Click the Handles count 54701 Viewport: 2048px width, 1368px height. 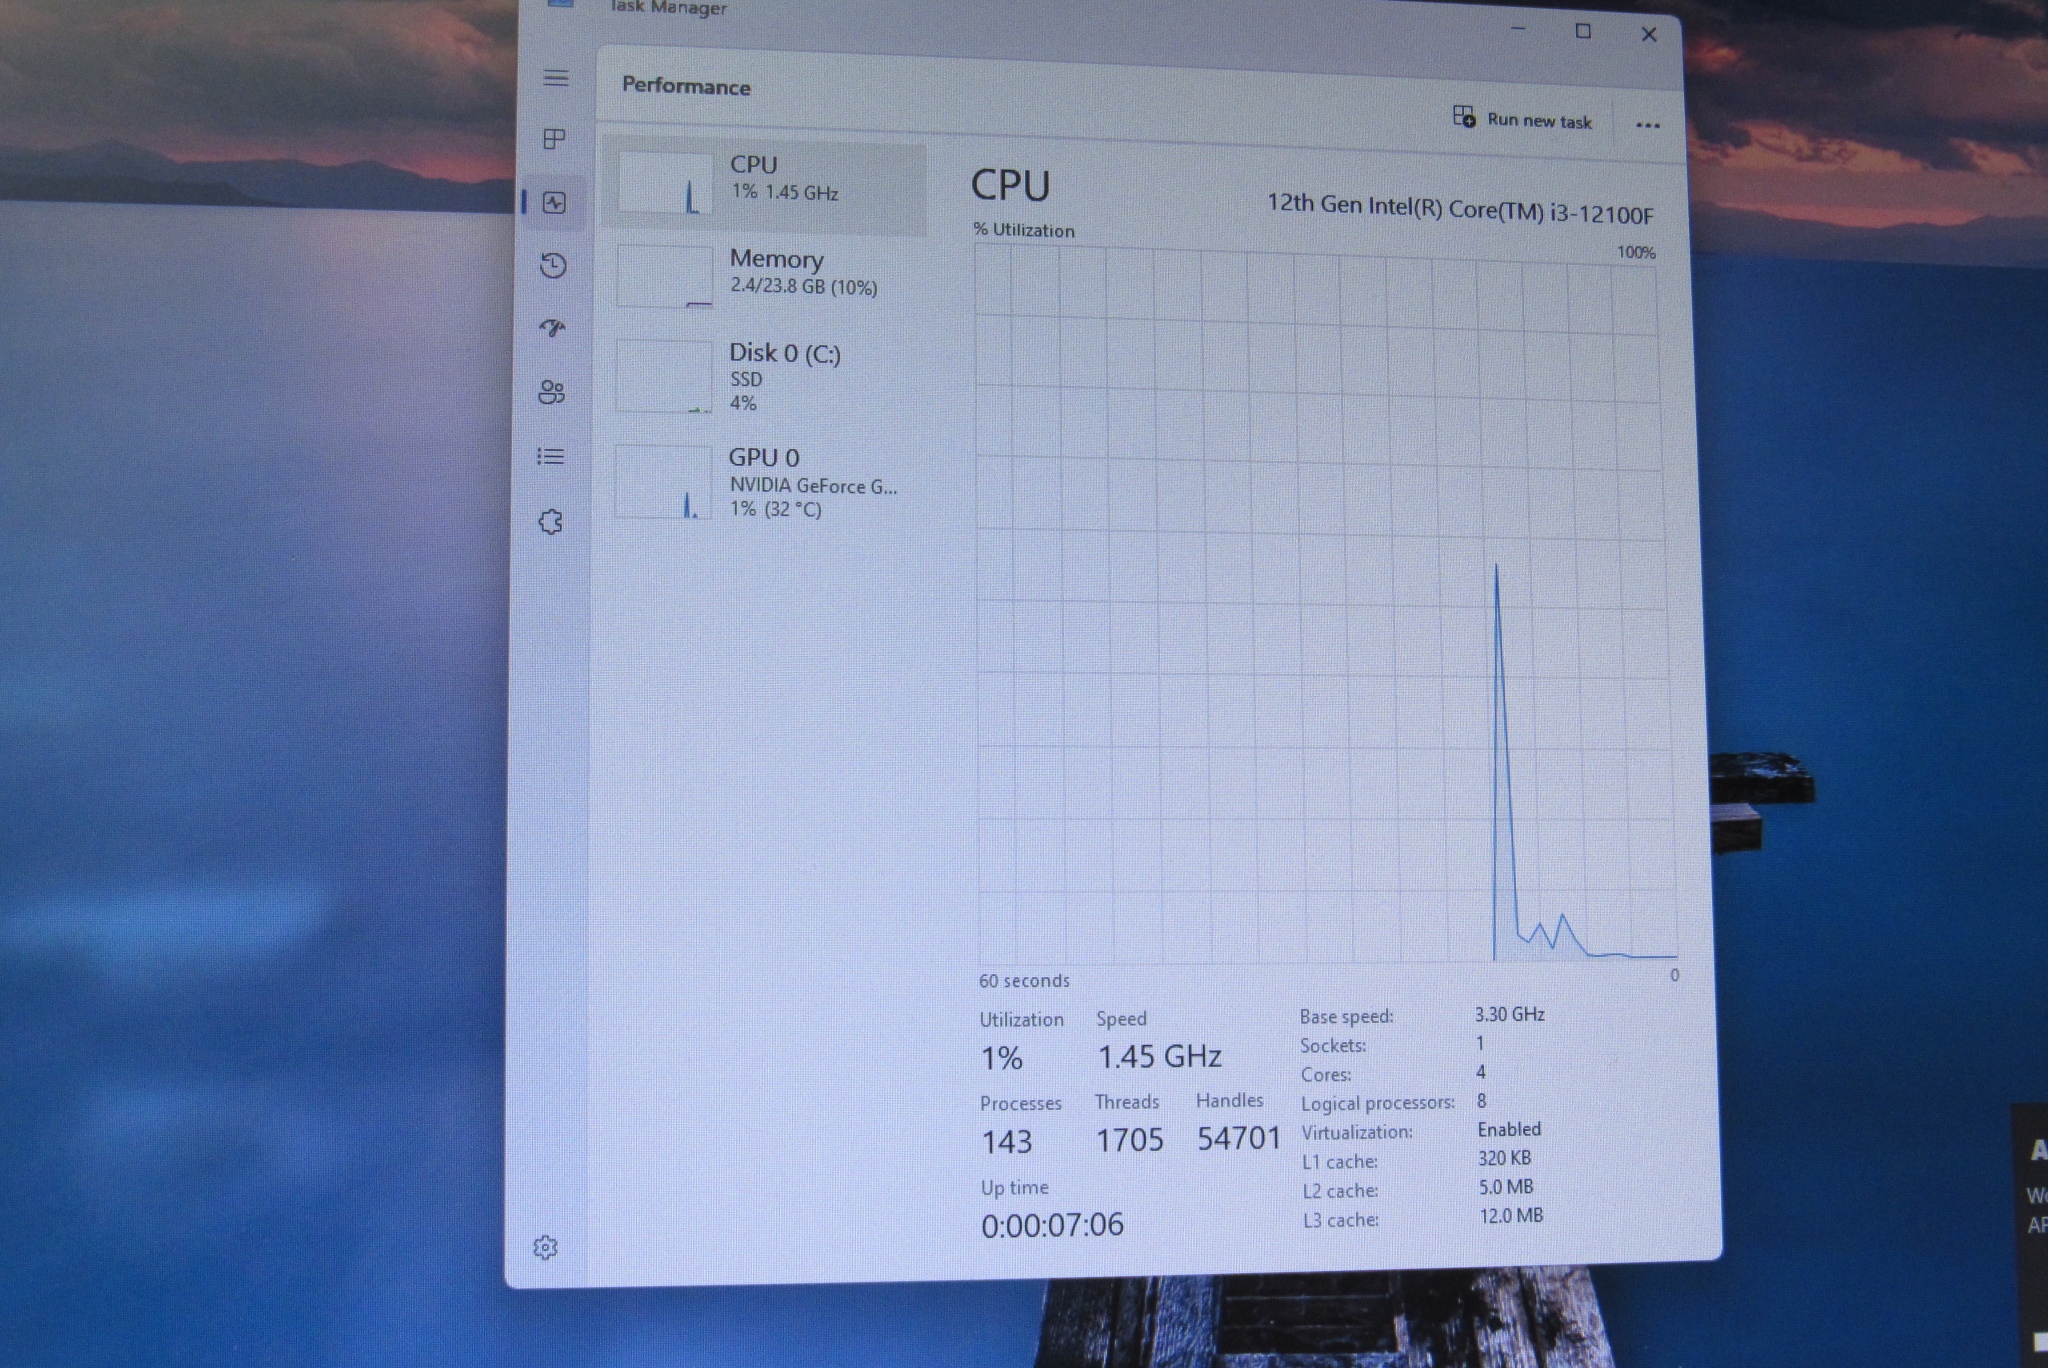1239,1138
